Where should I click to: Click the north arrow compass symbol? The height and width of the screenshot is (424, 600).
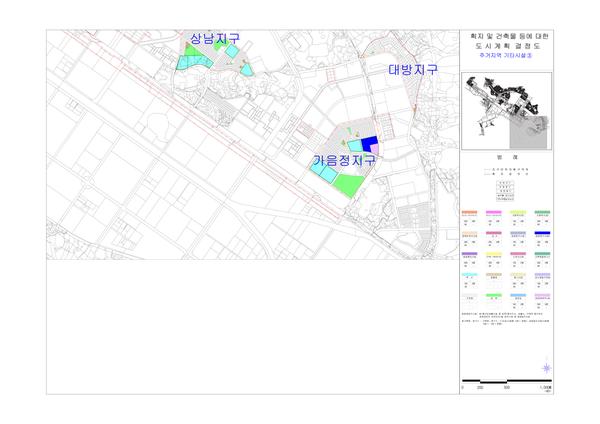coord(547,368)
